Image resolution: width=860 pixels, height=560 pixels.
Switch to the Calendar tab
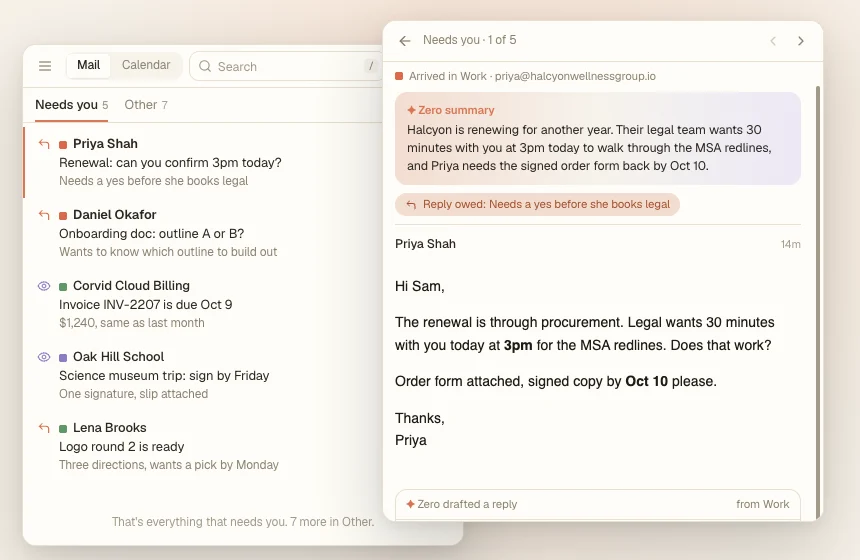(146, 65)
